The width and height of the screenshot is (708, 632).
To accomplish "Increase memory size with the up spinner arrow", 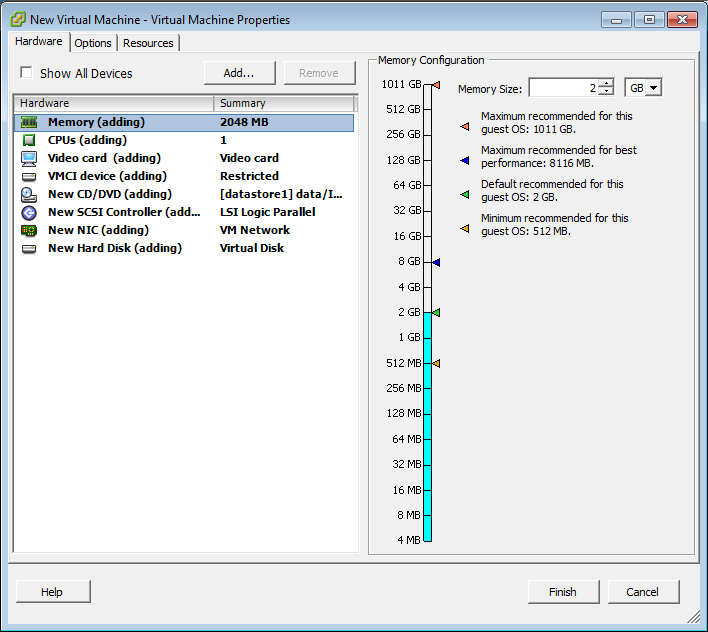I will (606, 84).
